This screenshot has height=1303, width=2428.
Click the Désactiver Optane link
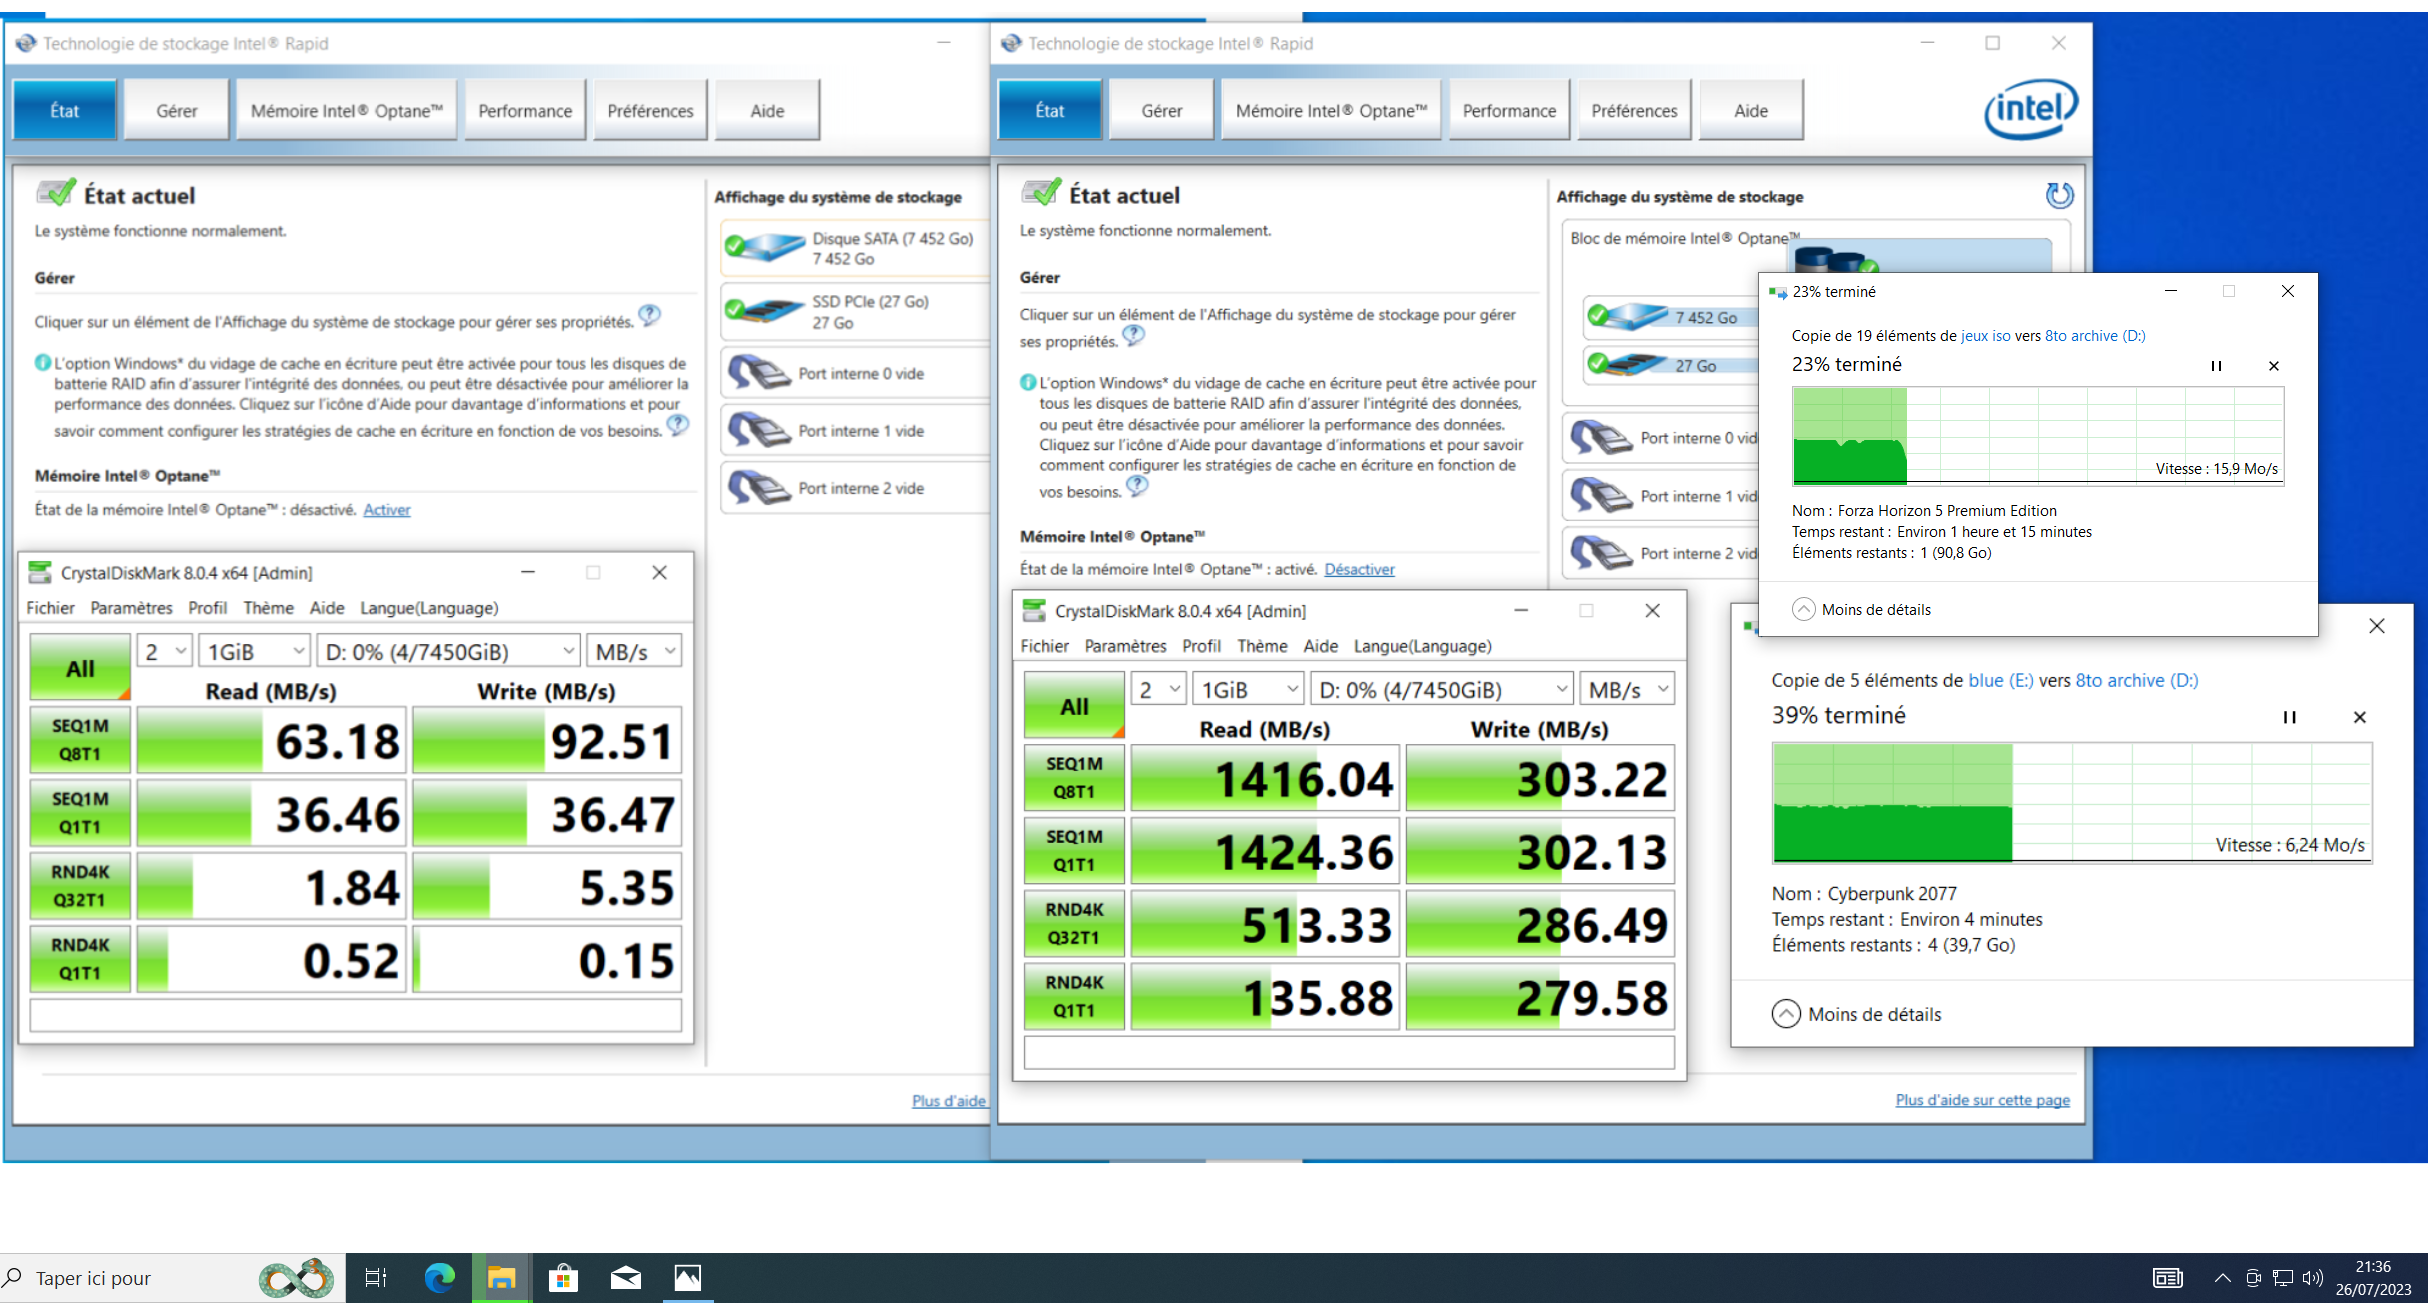click(1358, 569)
